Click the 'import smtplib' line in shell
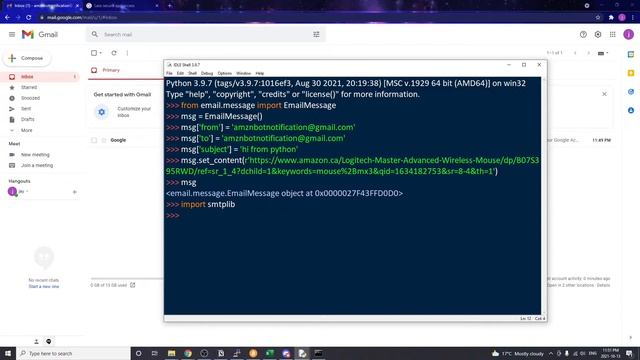Viewport: 640px width, 360px height. (x=208, y=204)
